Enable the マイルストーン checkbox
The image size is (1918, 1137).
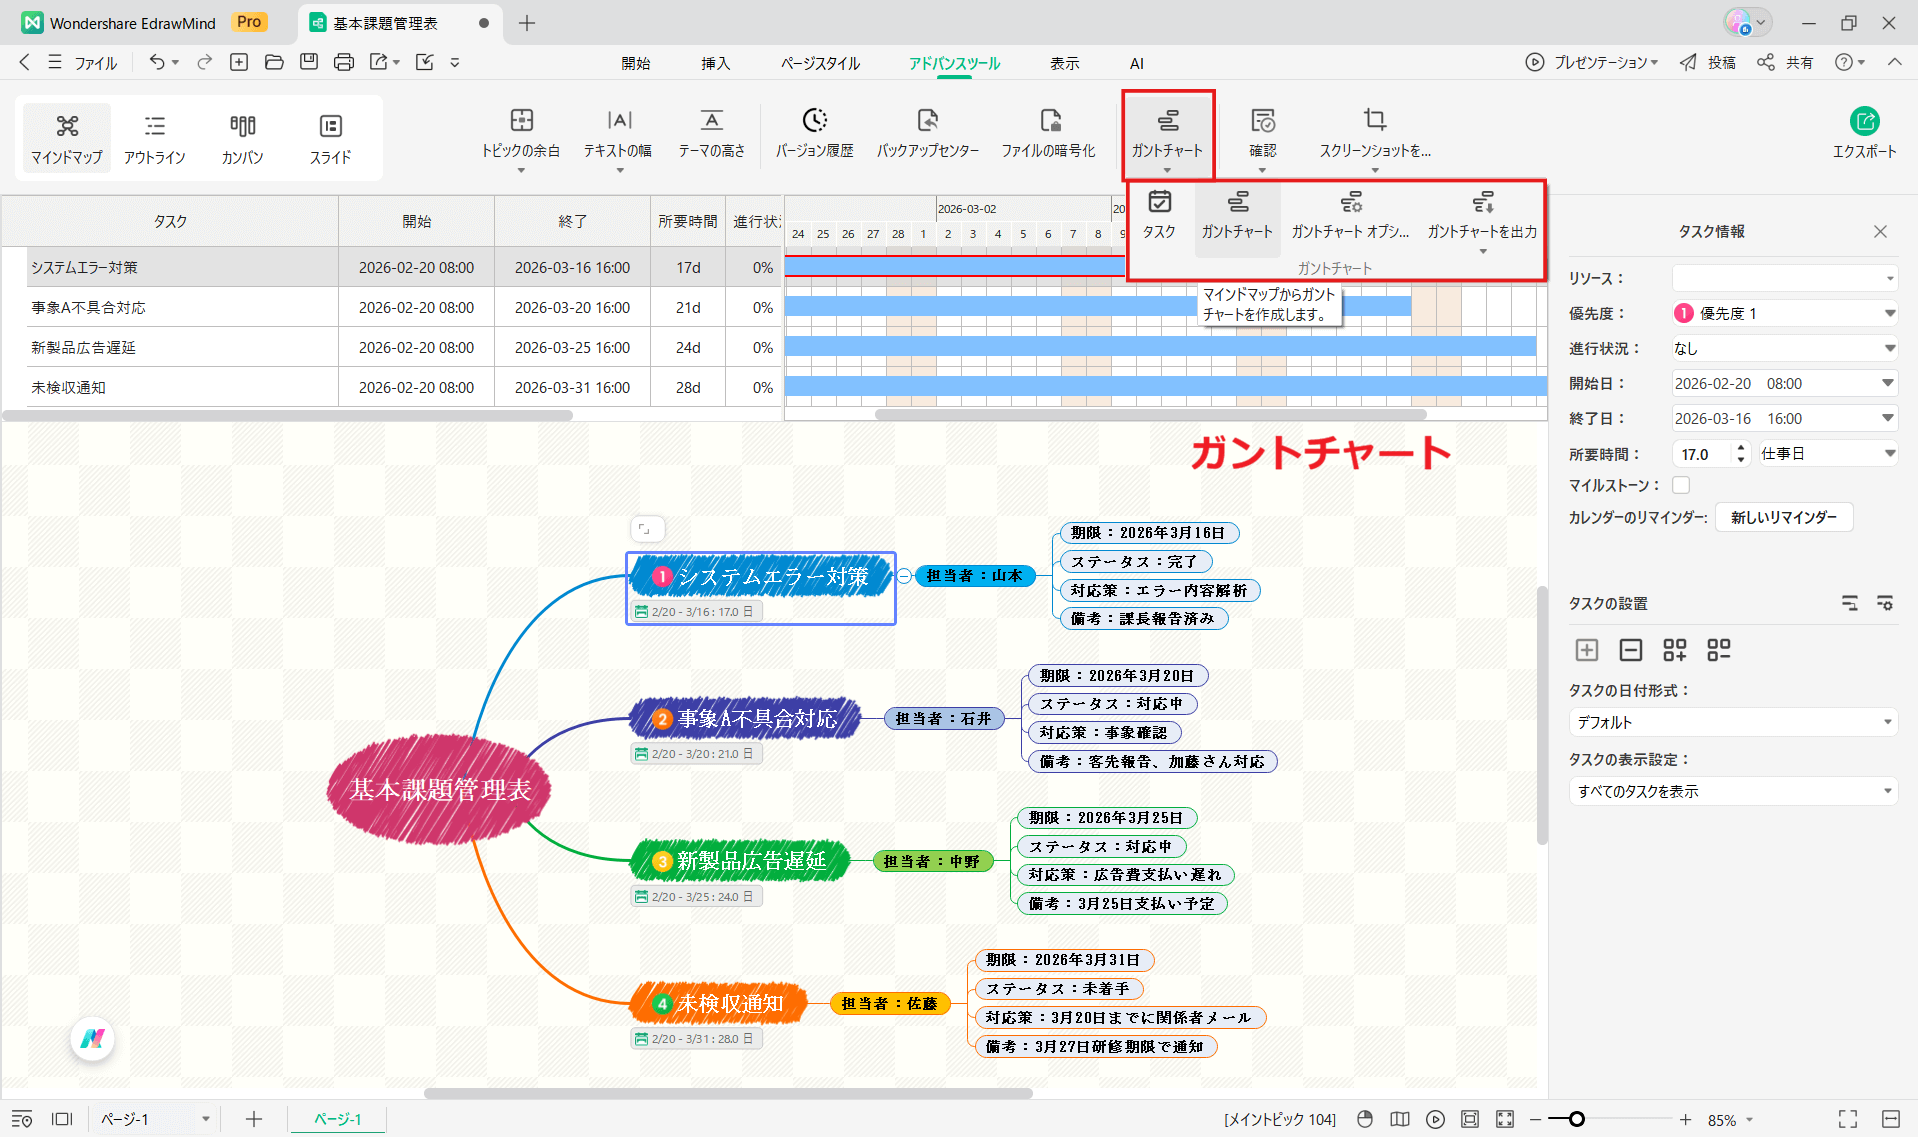click(x=1681, y=484)
